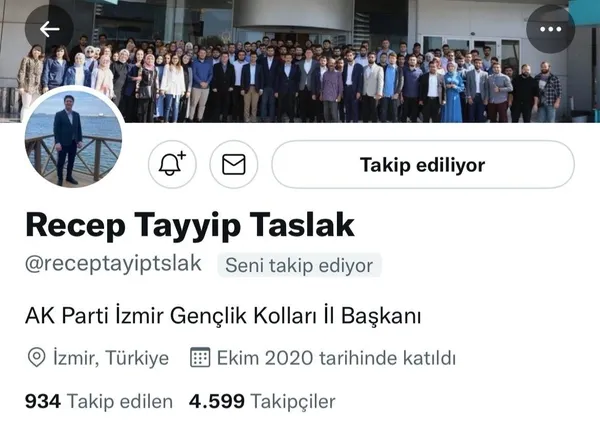Click the man standing in the profile picture

point(68,140)
